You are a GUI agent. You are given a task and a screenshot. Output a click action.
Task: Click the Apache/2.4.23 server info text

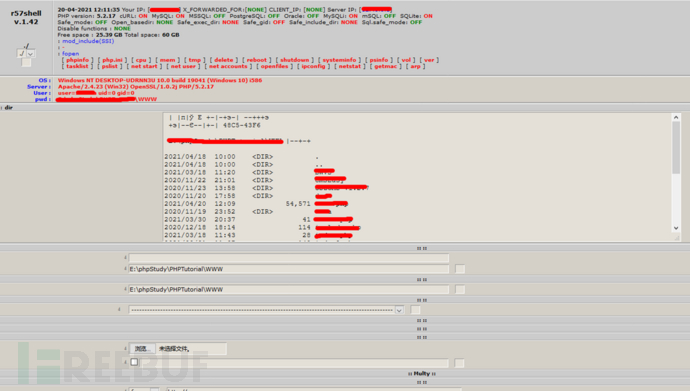click(x=136, y=87)
